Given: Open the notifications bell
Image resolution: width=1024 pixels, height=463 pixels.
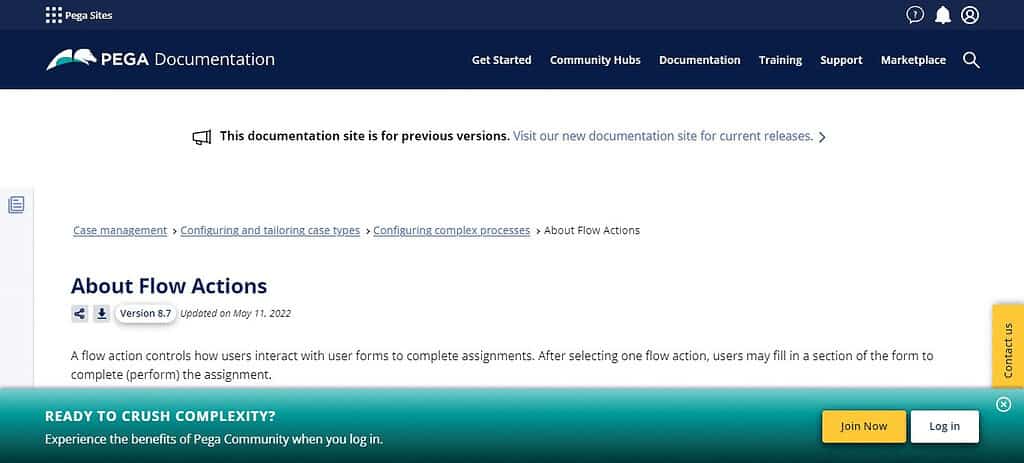Looking at the screenshot, I should pos(942,15).
